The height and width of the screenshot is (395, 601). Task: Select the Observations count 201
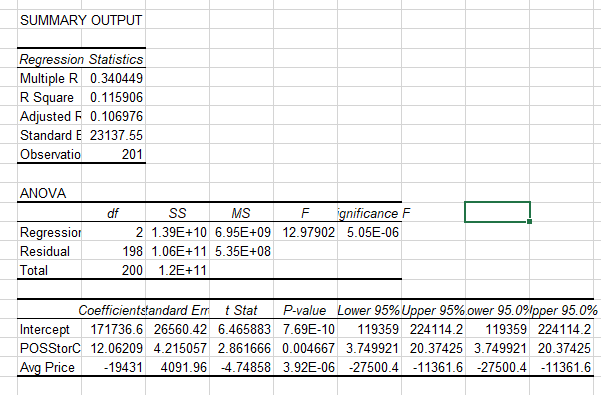point(132,154)
